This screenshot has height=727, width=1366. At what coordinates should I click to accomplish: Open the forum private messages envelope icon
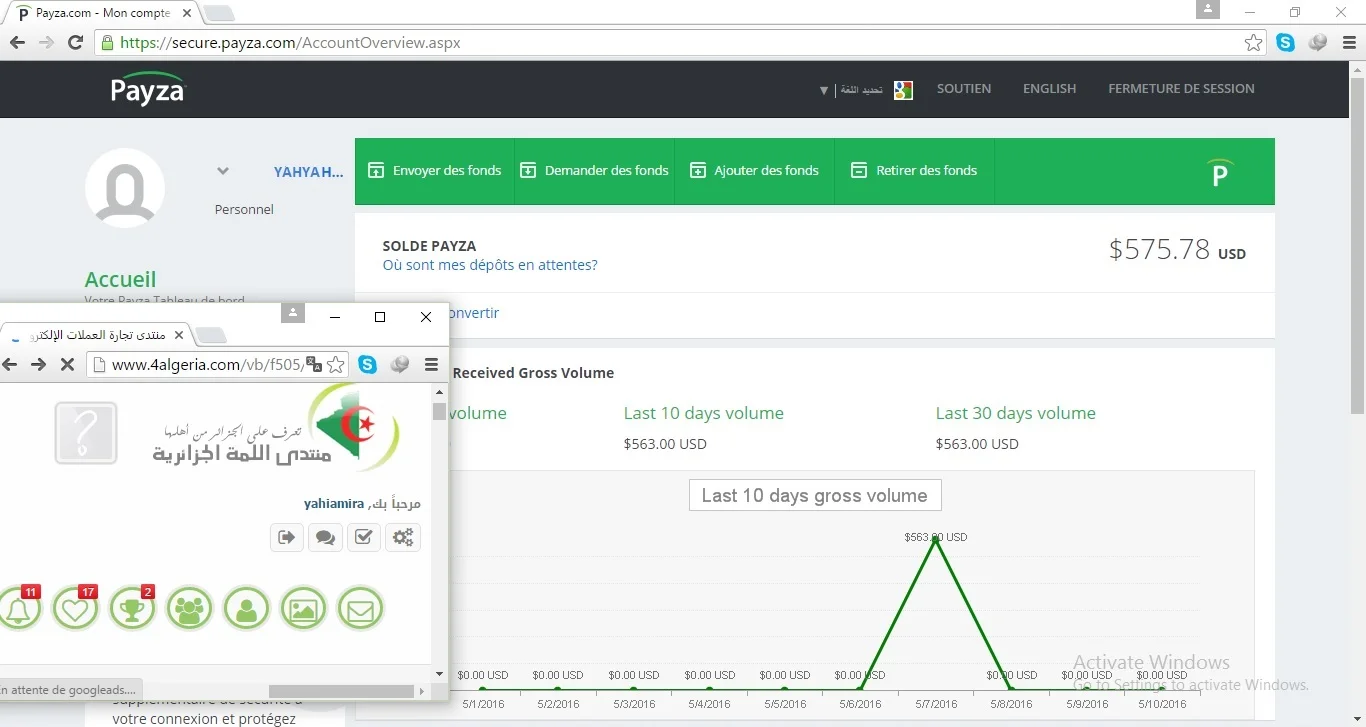(x=360, y=608)
